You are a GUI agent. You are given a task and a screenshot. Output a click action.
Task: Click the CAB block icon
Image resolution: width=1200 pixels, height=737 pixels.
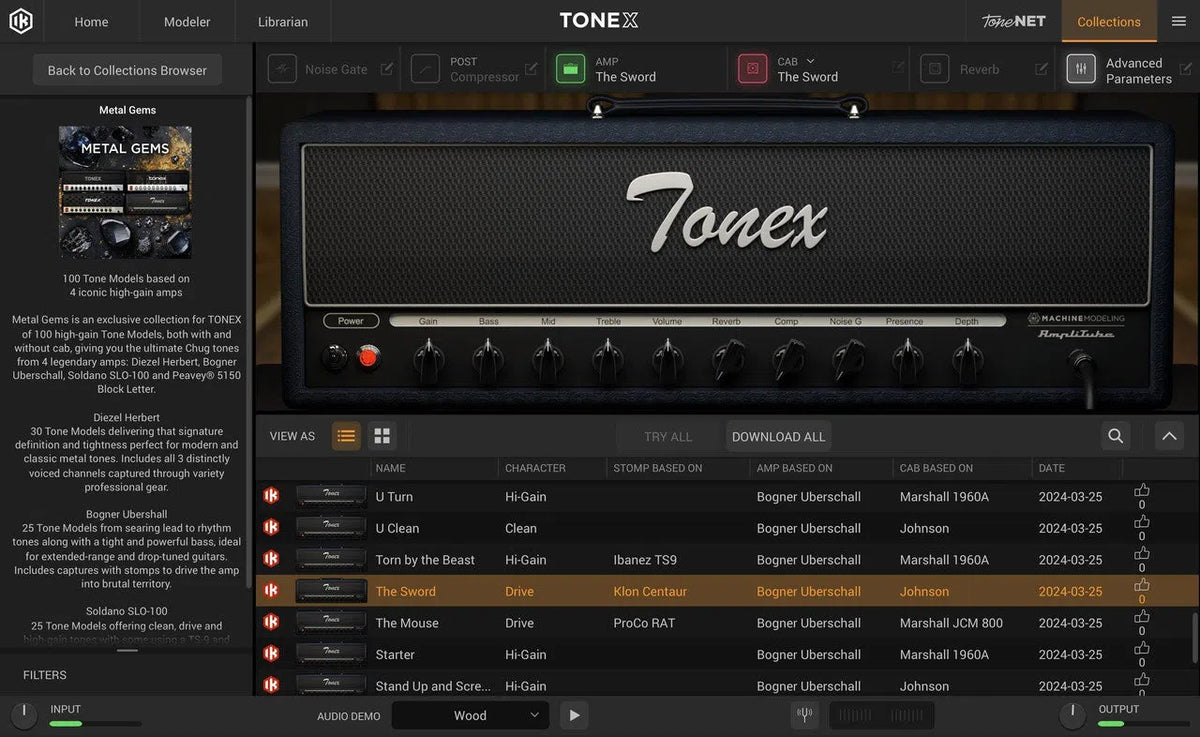pyautogui.click(x=752, y=68)
